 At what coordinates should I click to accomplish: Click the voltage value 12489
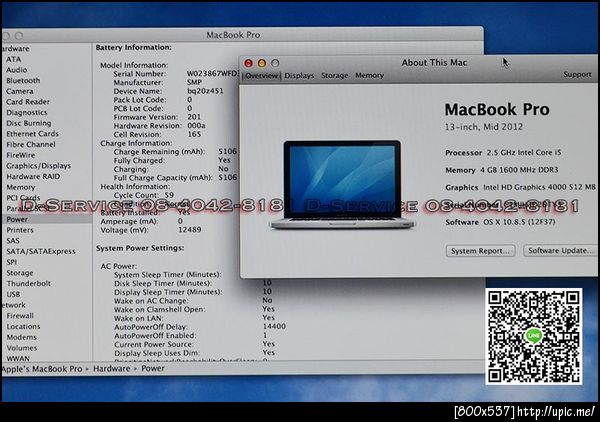[190, 230]
